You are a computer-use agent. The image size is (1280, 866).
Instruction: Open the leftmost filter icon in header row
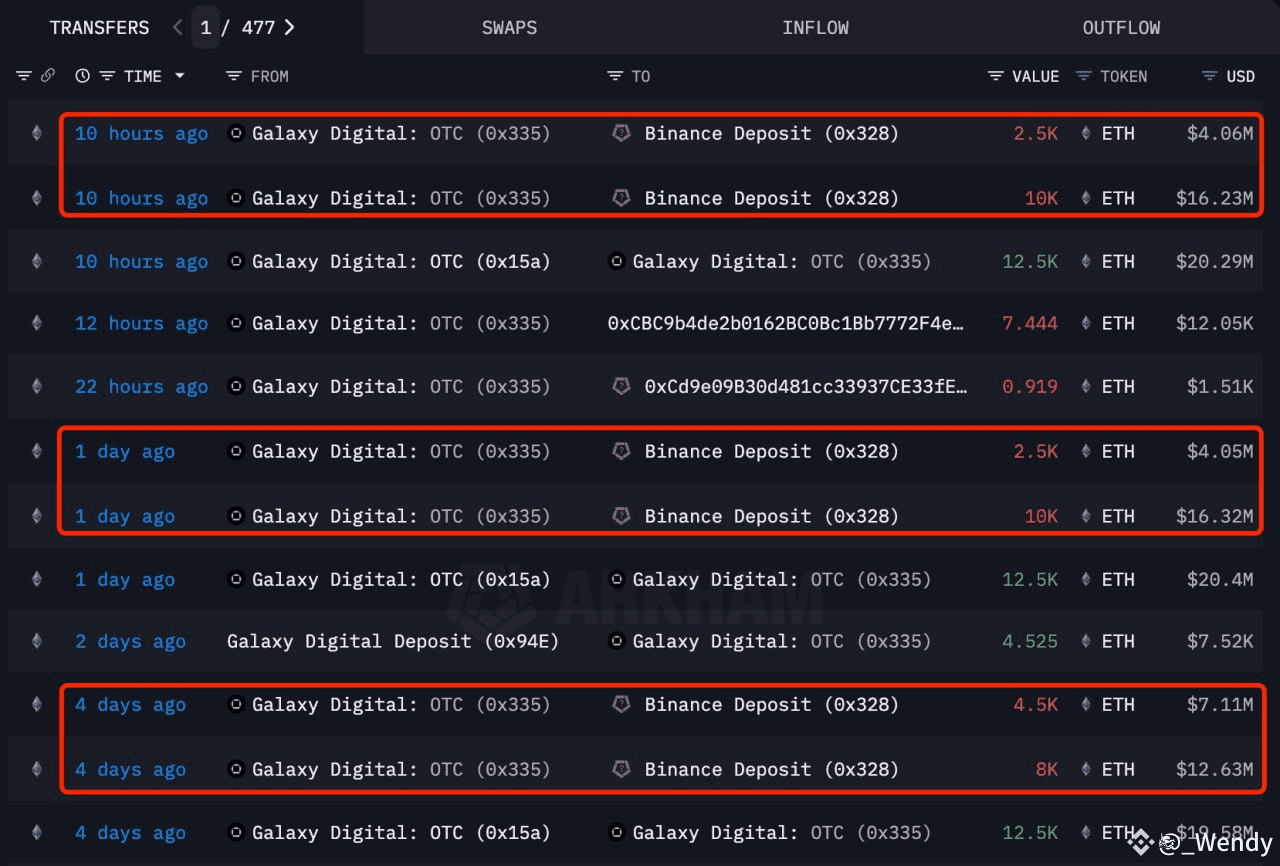pos(23,75)
